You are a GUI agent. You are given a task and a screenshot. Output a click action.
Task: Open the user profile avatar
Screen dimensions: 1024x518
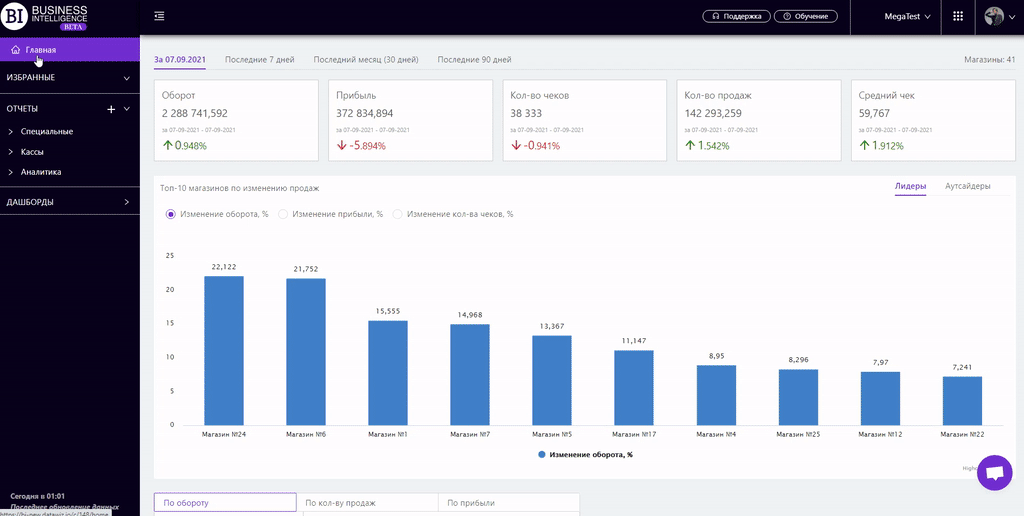[994, 17]
